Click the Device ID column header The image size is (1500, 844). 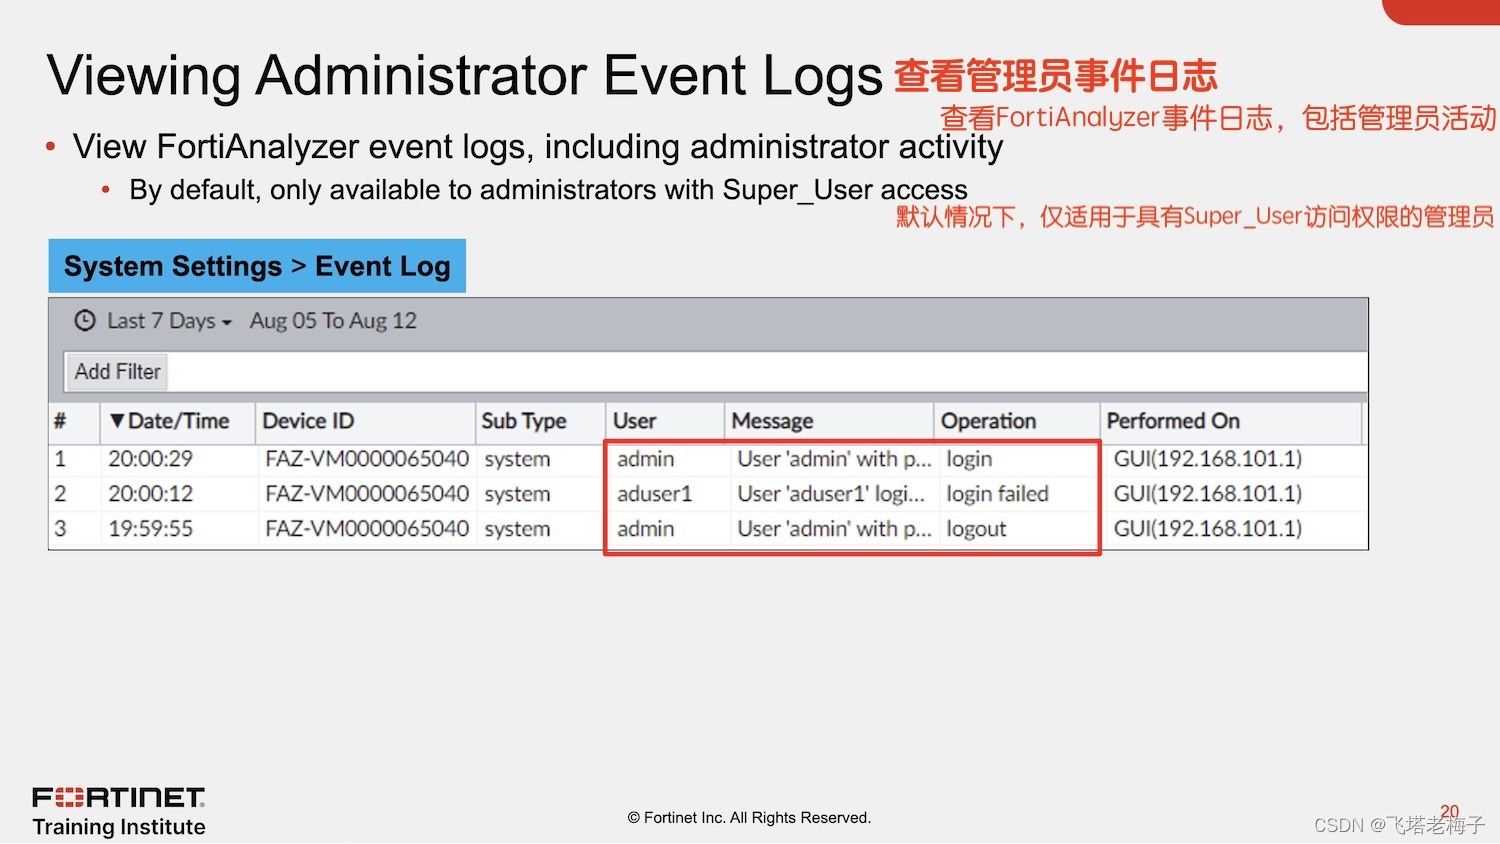pyautogui.click(x=365, y=422)
